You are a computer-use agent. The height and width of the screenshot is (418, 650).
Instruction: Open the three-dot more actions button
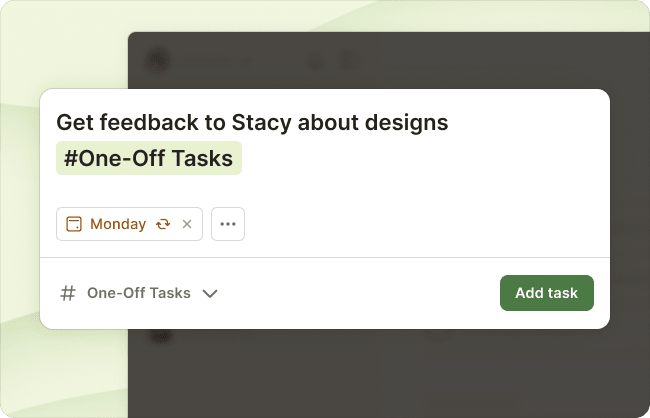click(x=228, y=224)
